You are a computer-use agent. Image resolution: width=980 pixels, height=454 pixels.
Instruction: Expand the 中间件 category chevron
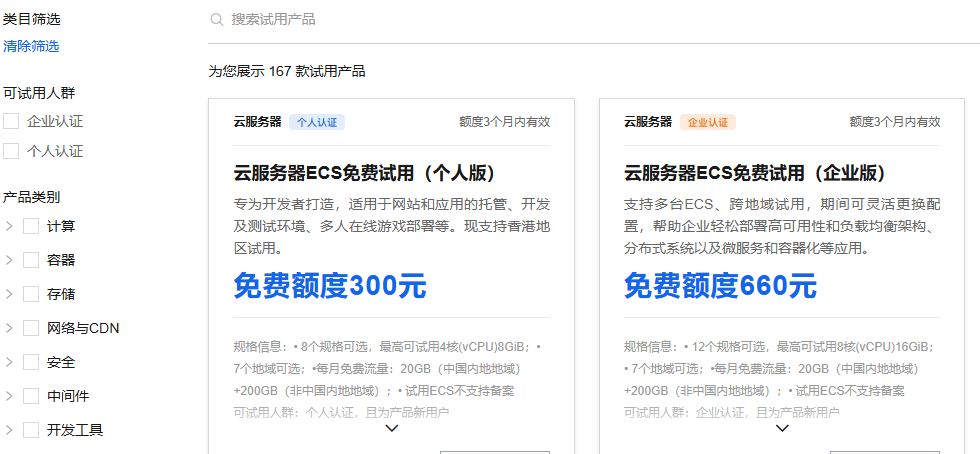click(9, 396)
